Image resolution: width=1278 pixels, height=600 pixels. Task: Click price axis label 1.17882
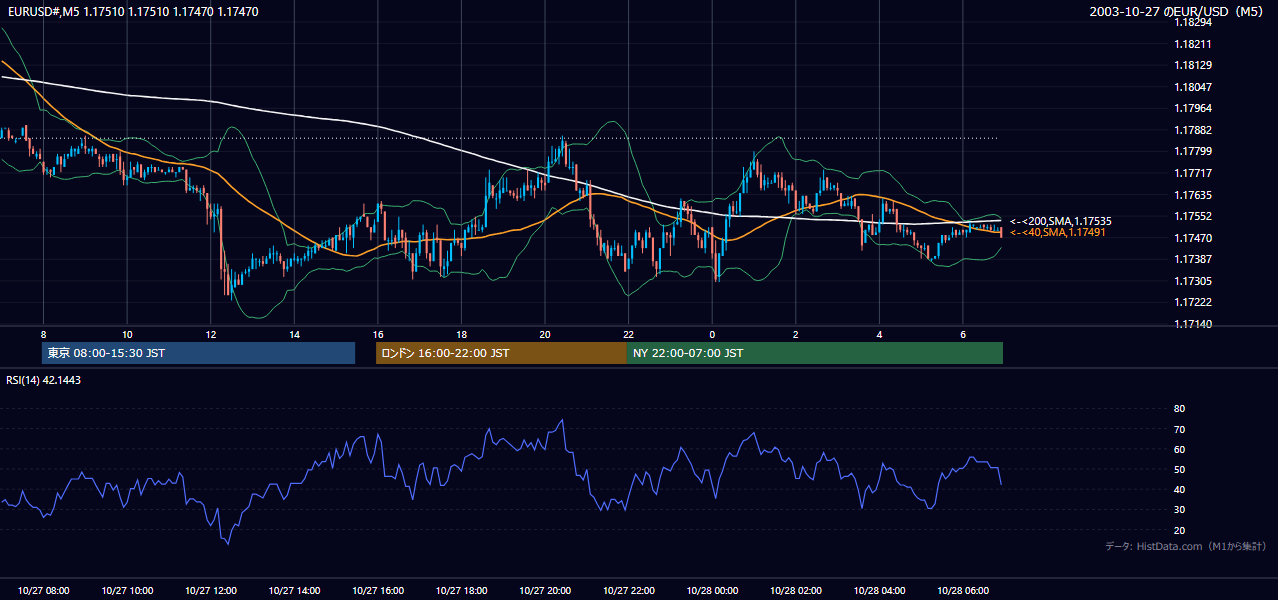tap(1193, 130)
